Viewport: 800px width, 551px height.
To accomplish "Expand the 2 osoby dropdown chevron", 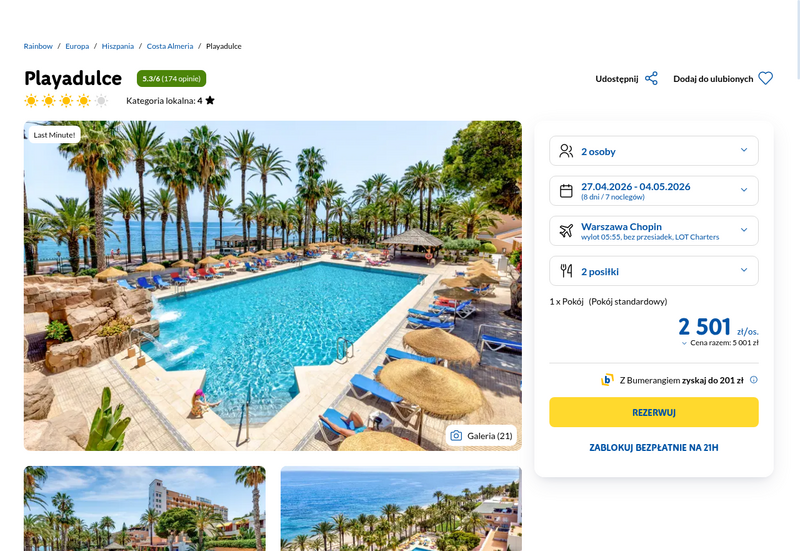I will click(x=744, y=150).
